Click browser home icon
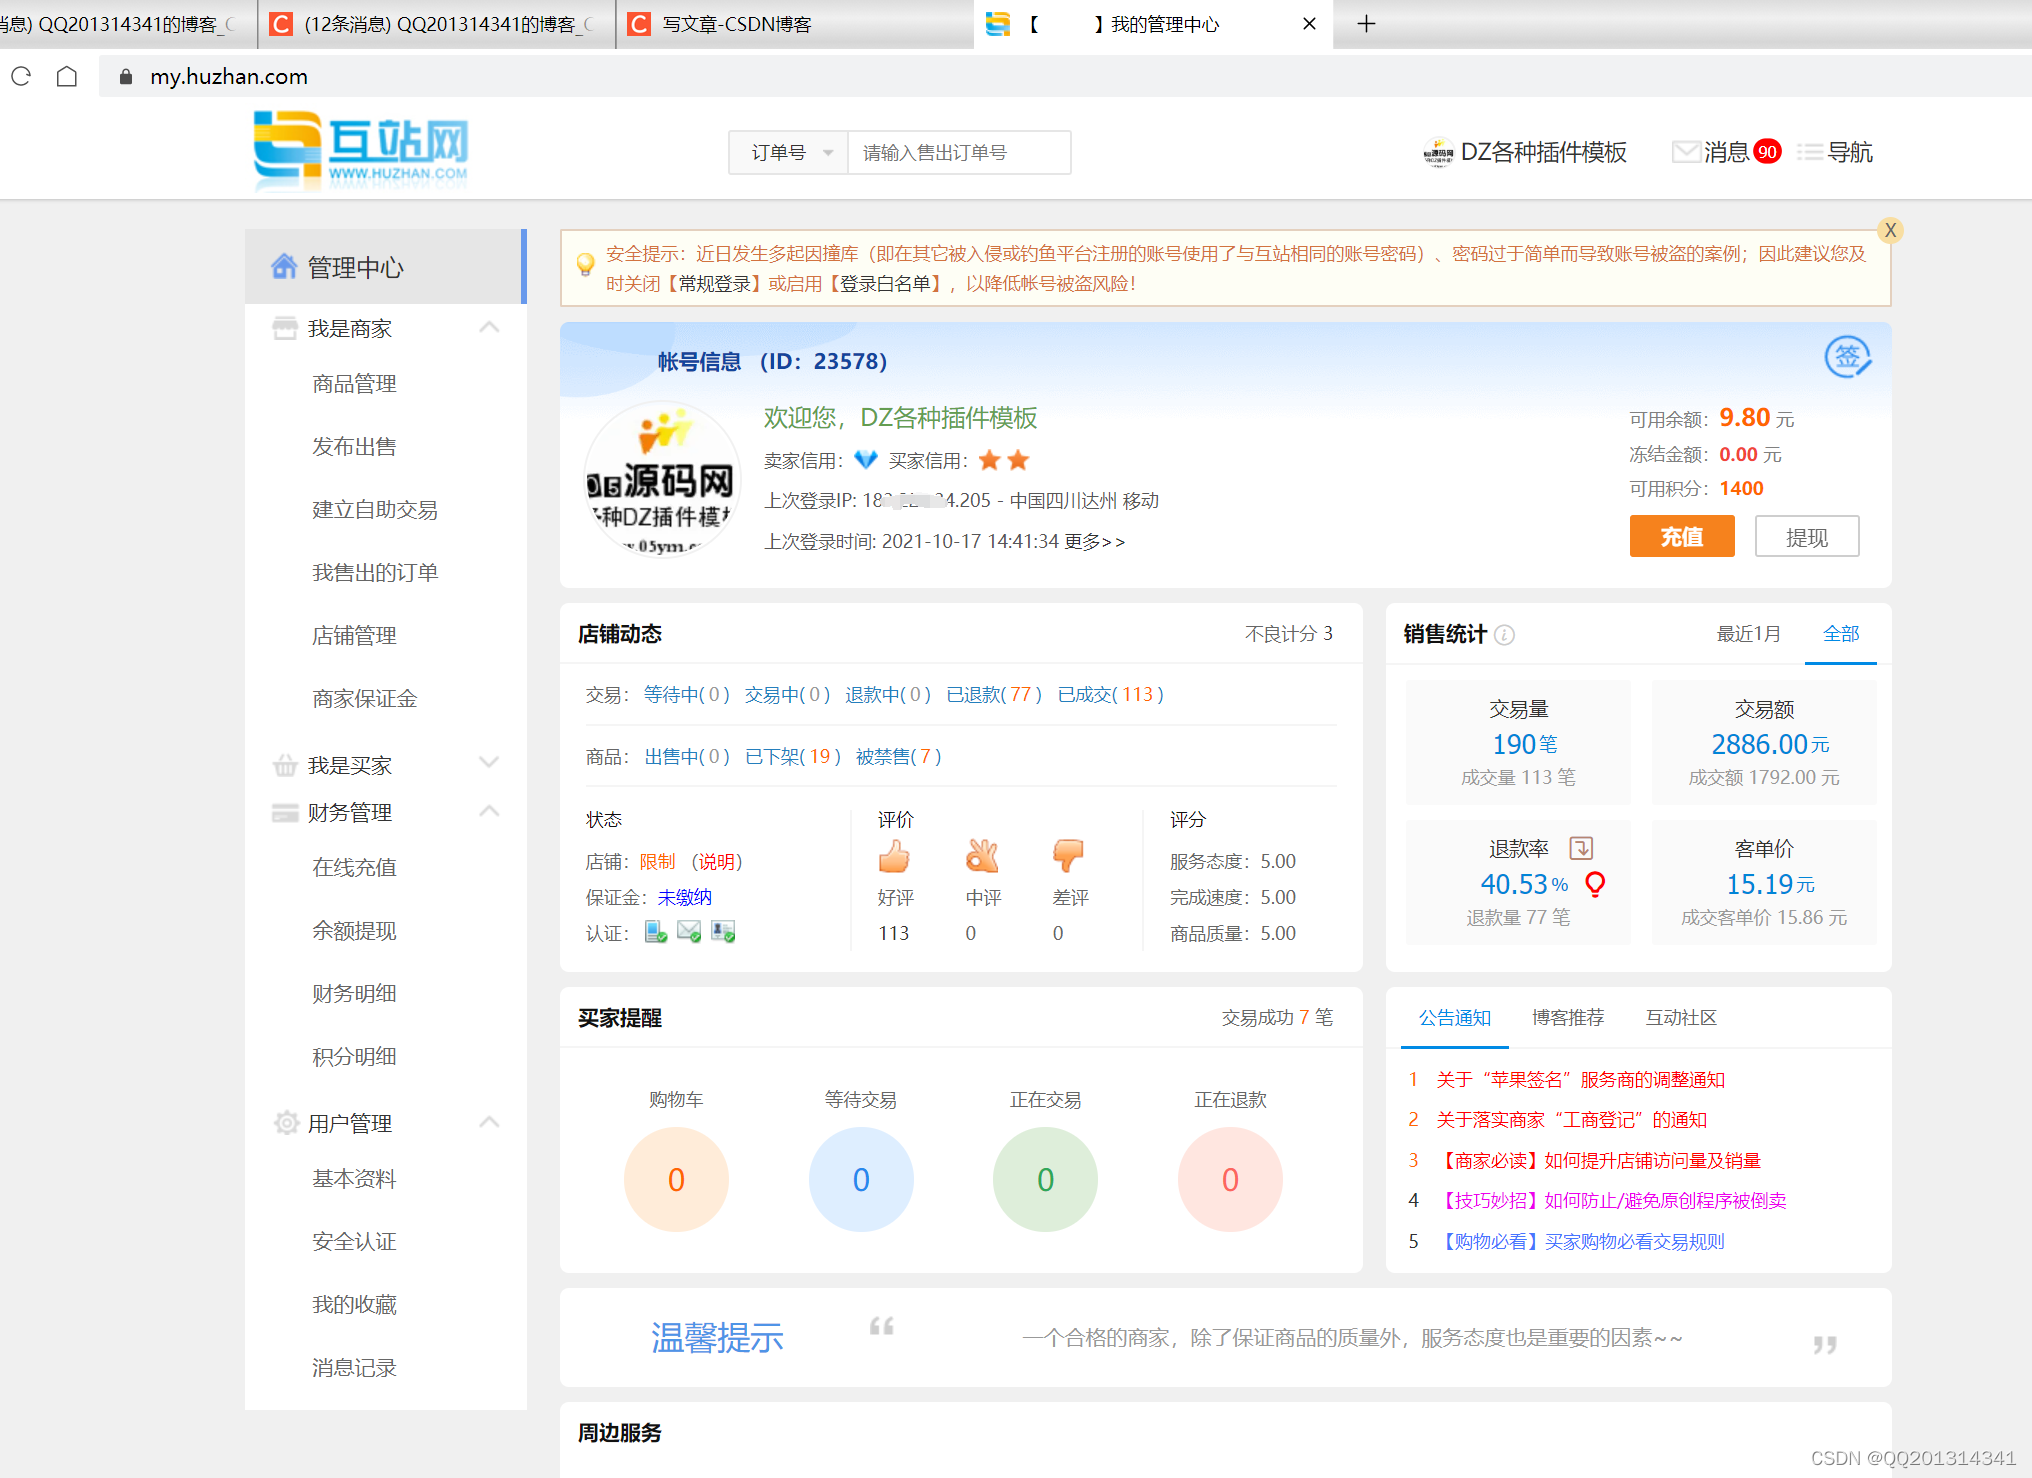The height and width of the screenshot is (1478, 2032). (67, 77)
